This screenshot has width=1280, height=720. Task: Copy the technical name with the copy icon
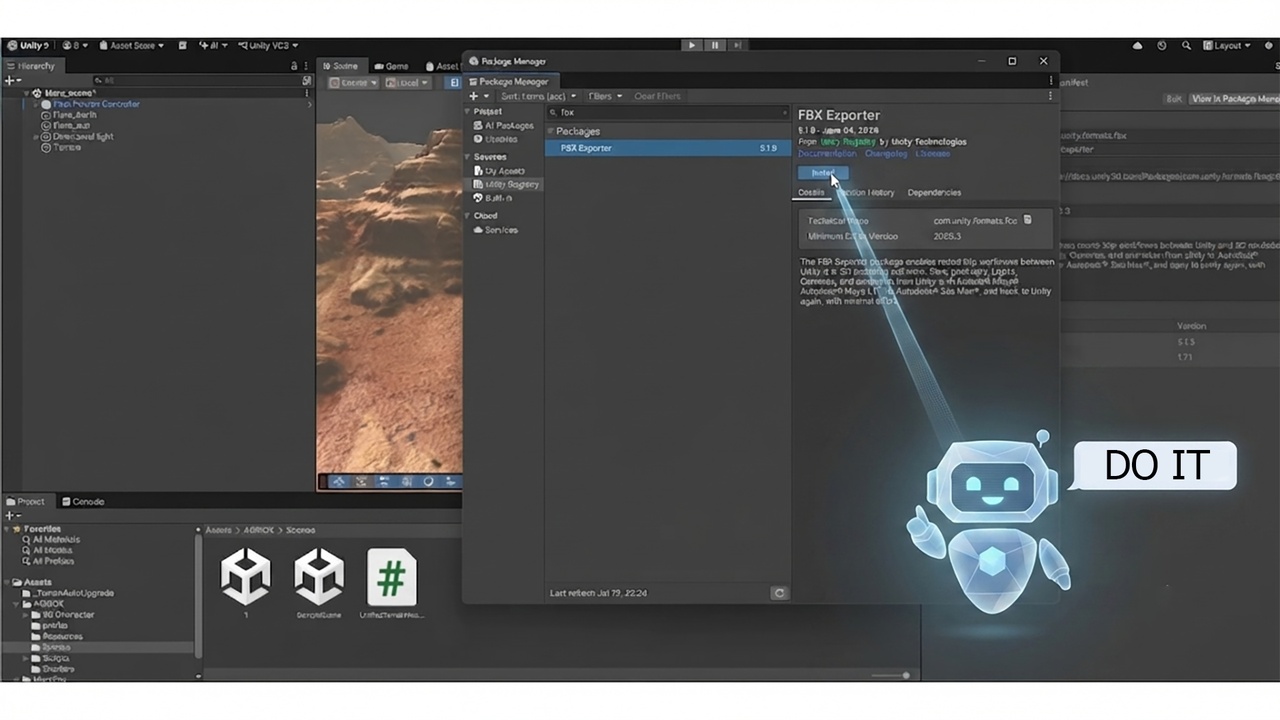pyautogui.click(x=1027, y=220)
